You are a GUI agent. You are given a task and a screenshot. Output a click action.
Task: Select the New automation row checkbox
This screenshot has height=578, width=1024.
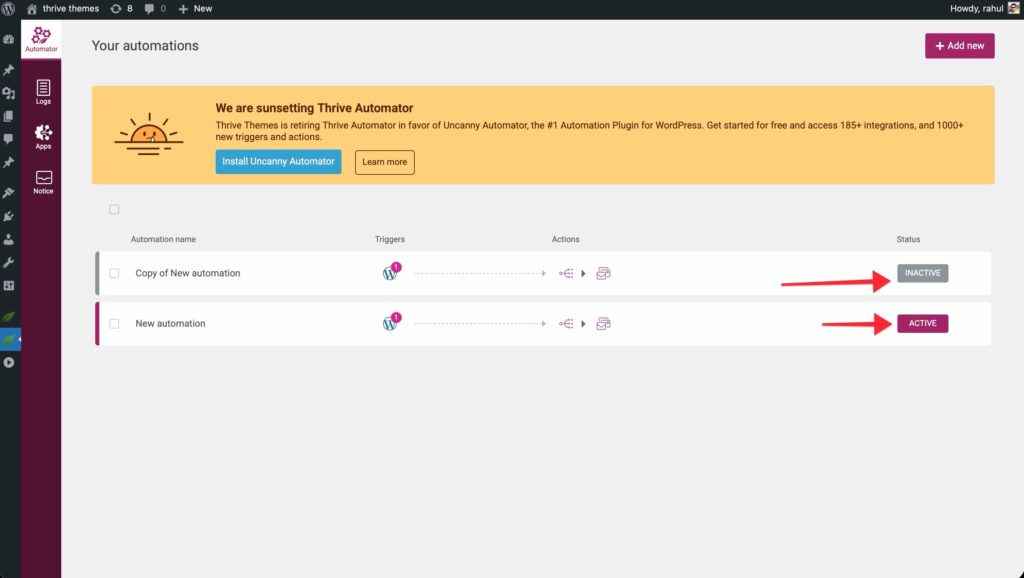(x=114, y=324)
